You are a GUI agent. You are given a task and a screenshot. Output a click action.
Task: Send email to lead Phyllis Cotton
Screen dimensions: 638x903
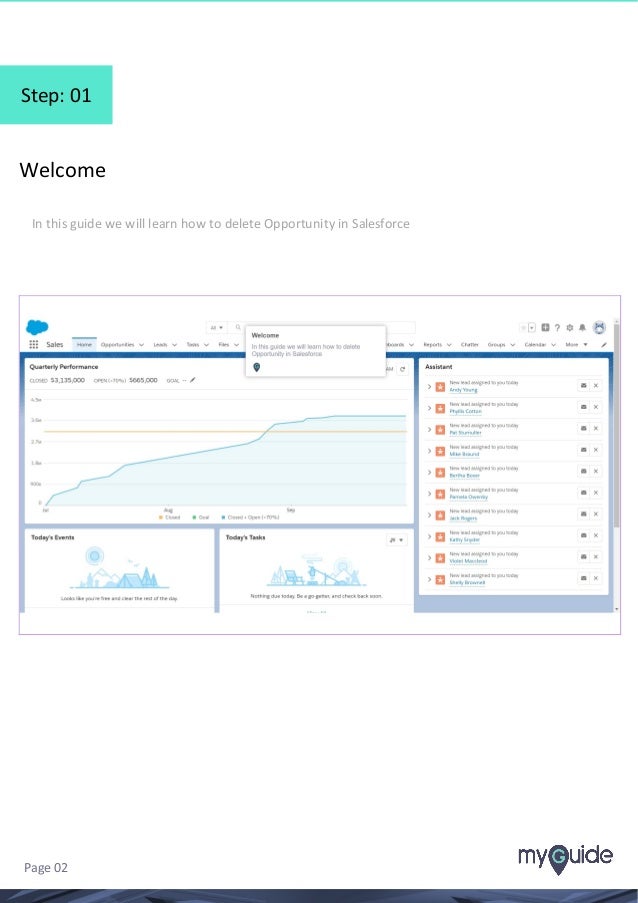[583, 407]
